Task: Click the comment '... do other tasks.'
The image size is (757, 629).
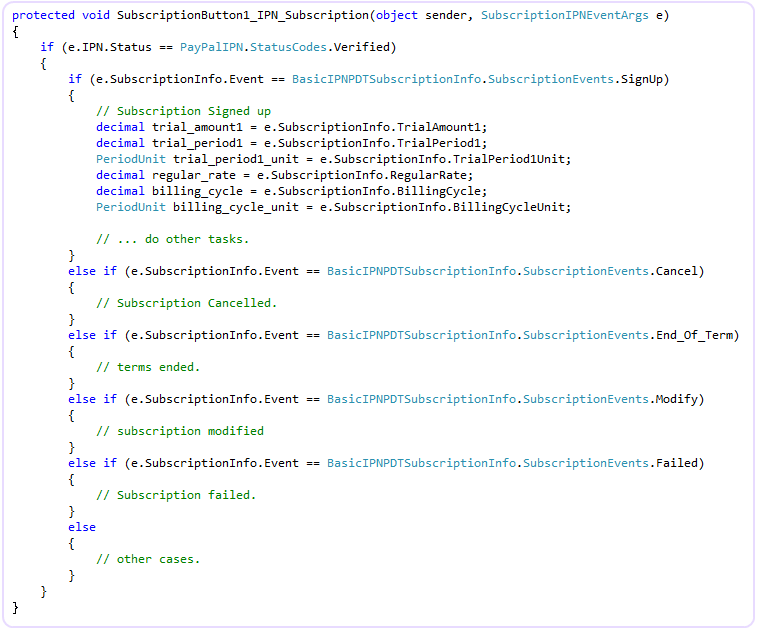Action: [172, 239]
